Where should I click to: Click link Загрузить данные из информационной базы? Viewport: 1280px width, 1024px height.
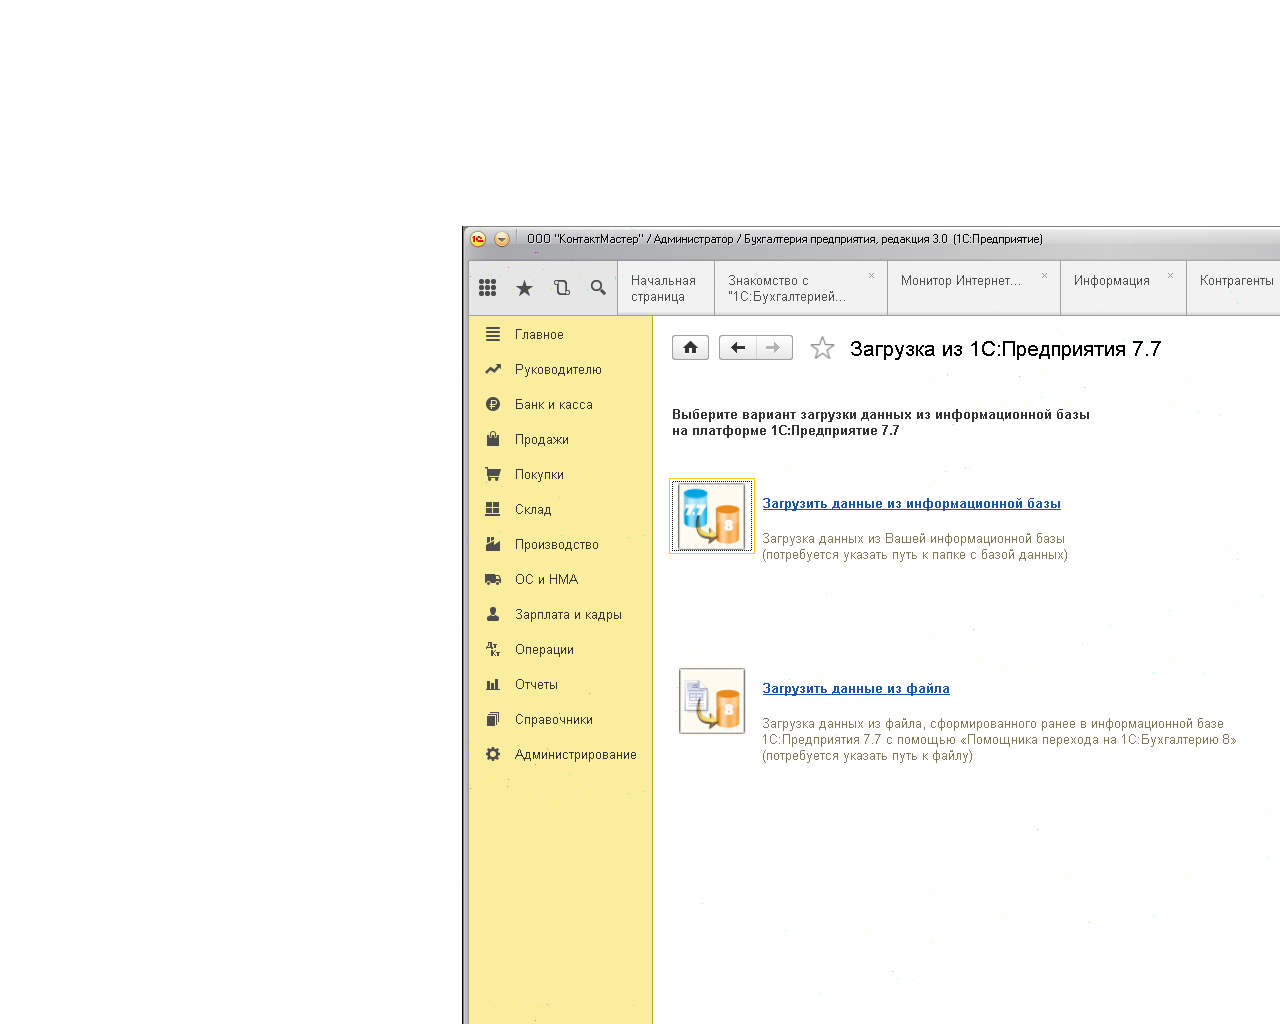pos(911,504)
